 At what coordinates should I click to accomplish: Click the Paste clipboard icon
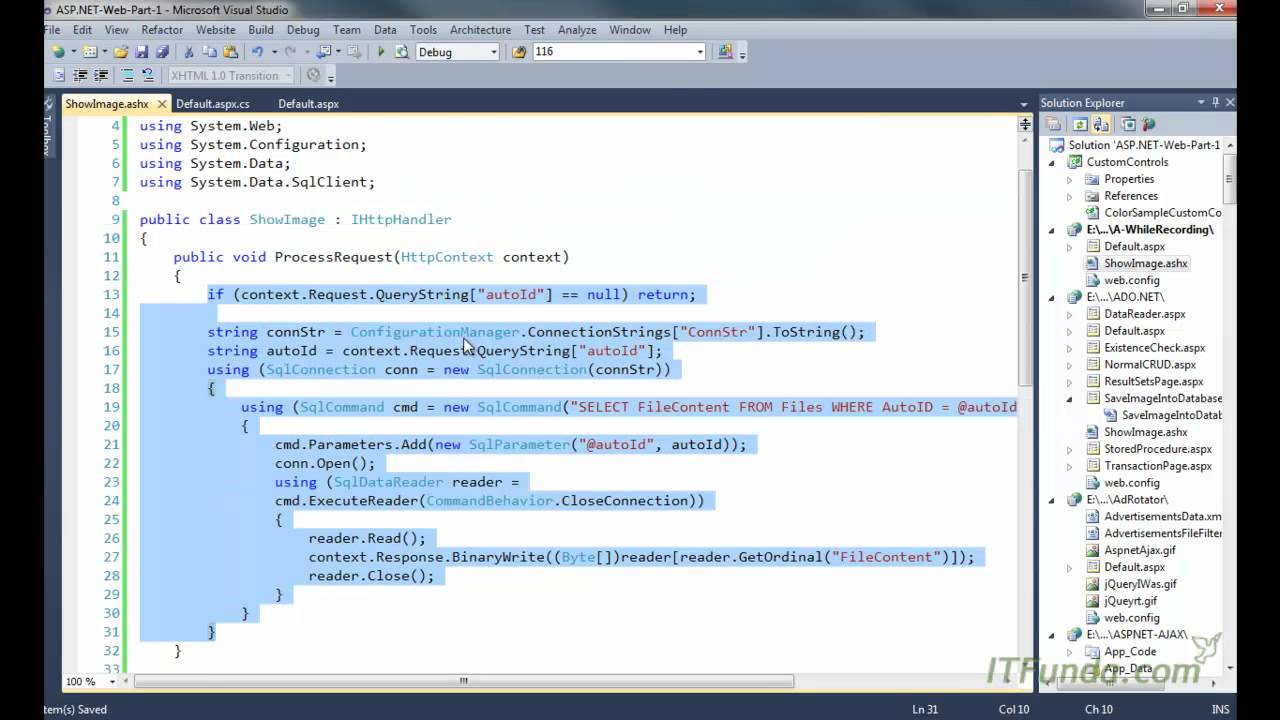231,52
